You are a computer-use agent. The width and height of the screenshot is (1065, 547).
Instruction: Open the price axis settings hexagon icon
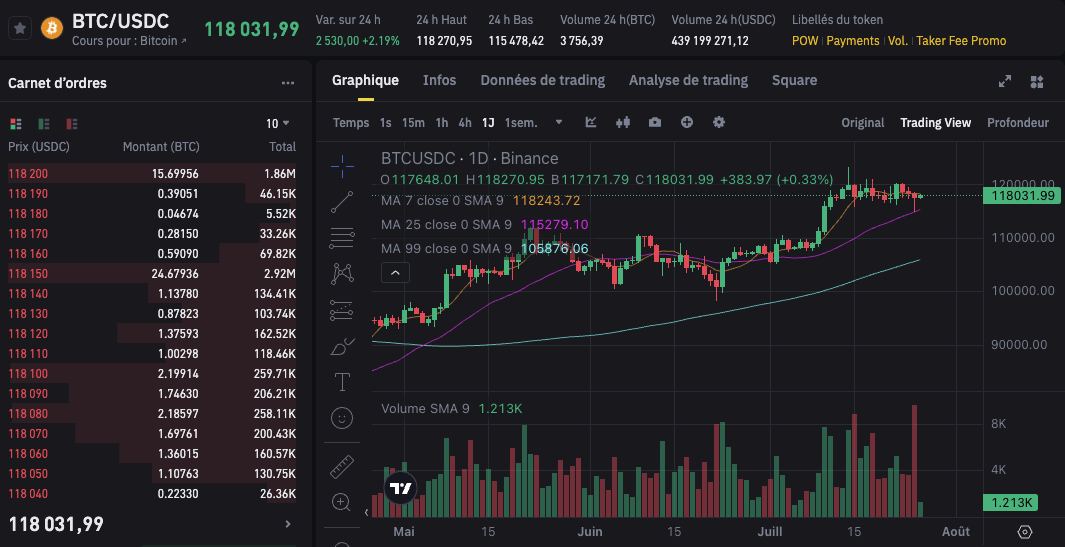click(1025, 531)
